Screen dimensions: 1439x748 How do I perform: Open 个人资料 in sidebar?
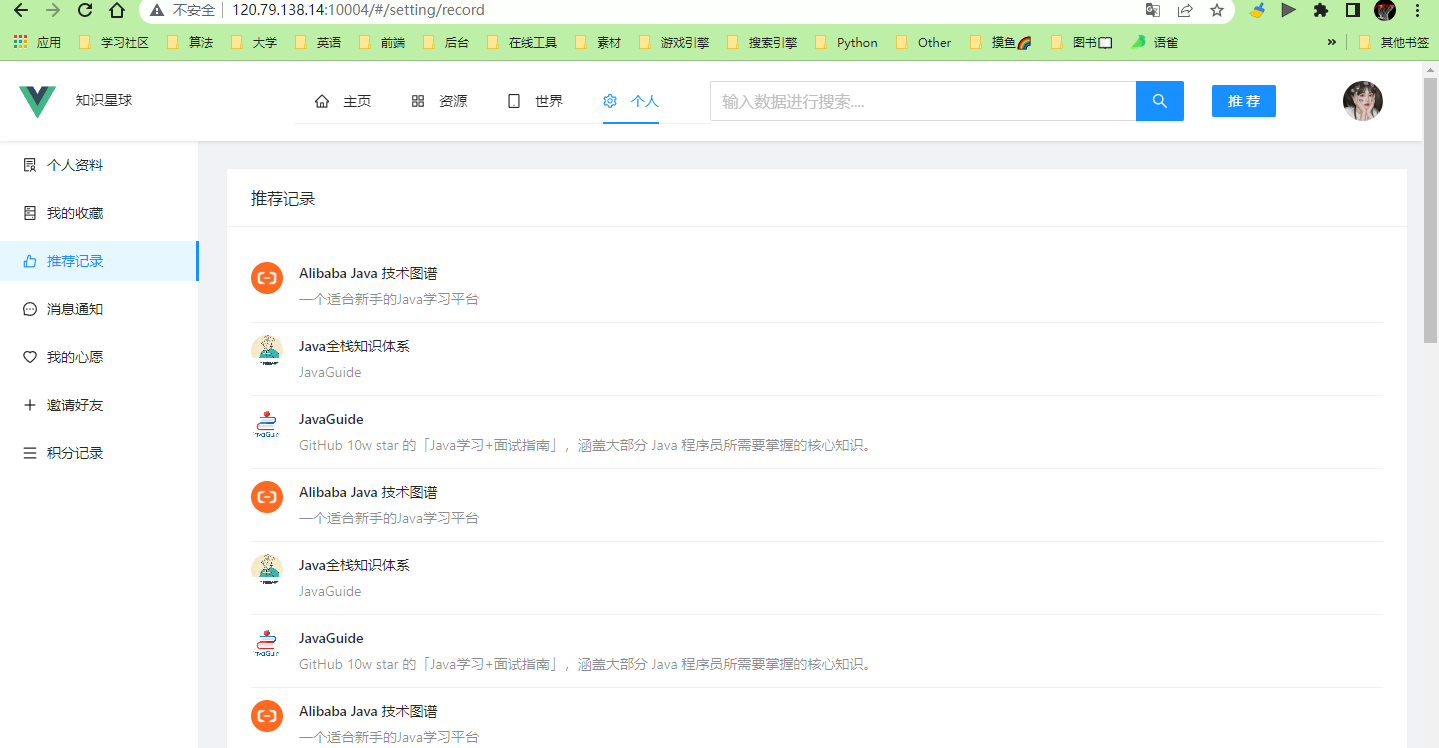(99, 165)
